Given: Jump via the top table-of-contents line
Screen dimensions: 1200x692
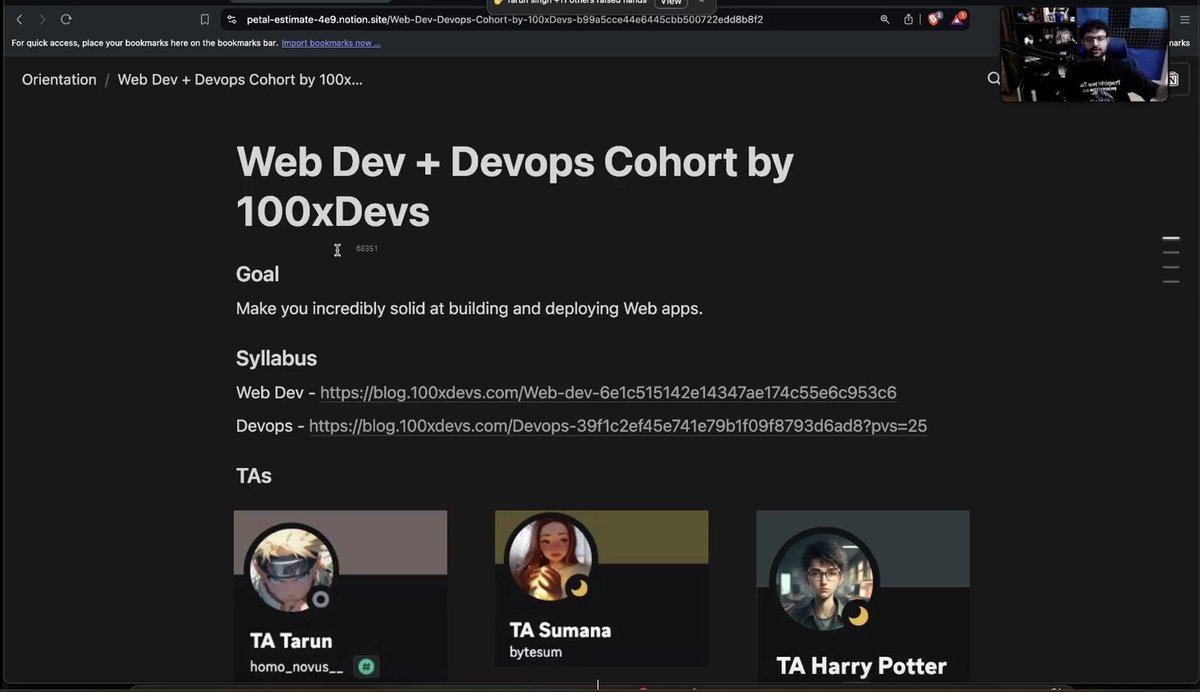Looking at the screenshot, I should click(x=1171, y=238).
